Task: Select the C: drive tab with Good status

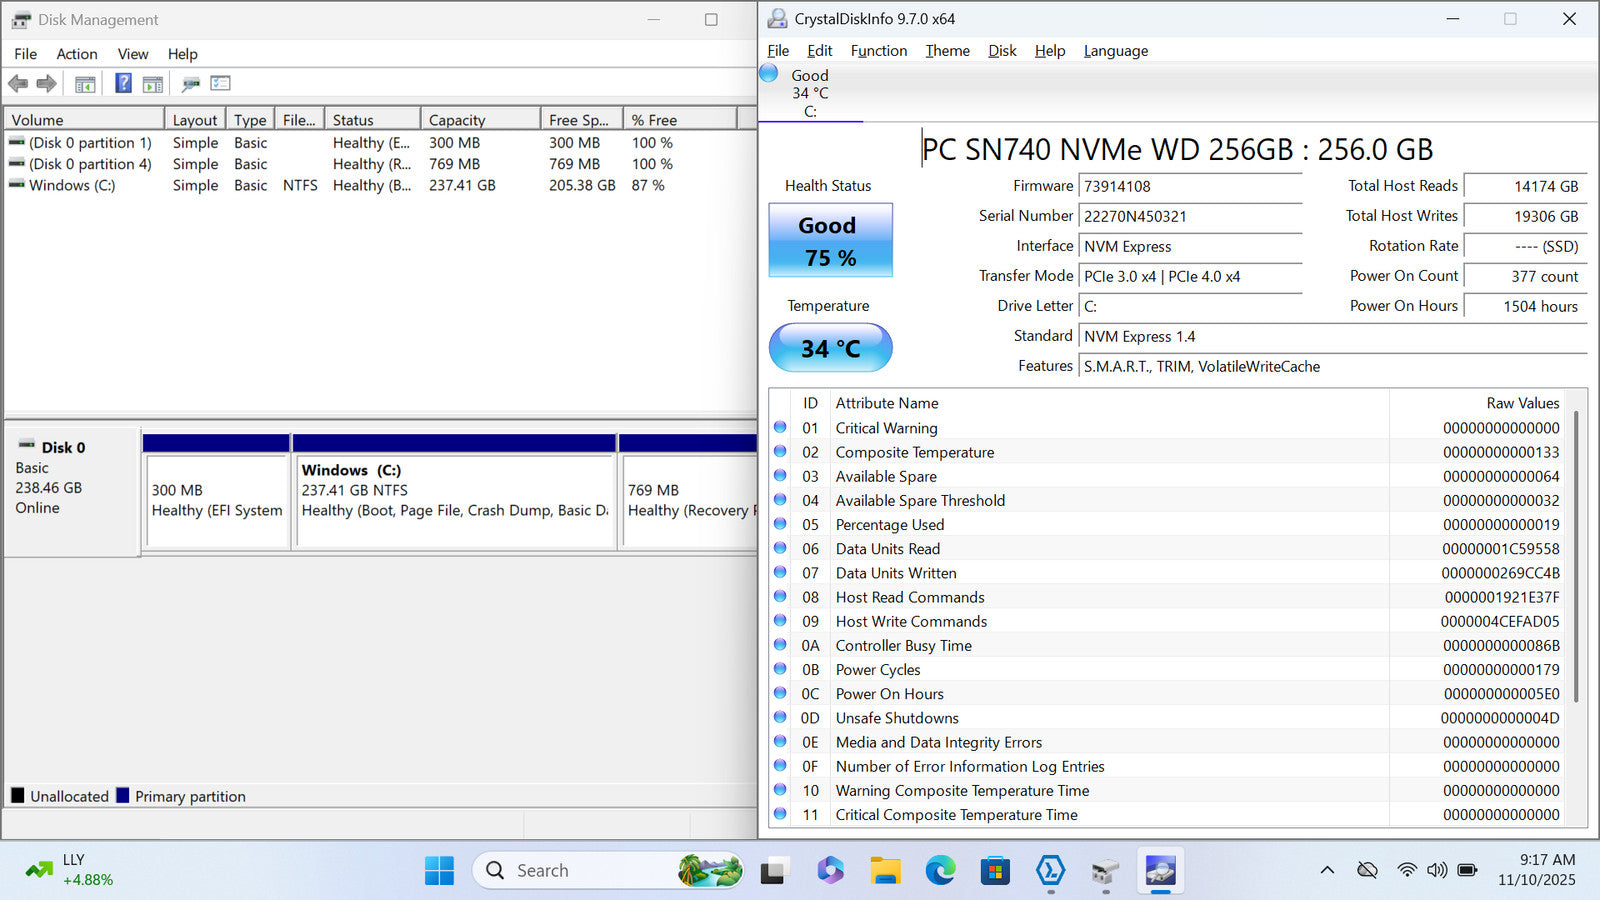Action: point(809,93)
